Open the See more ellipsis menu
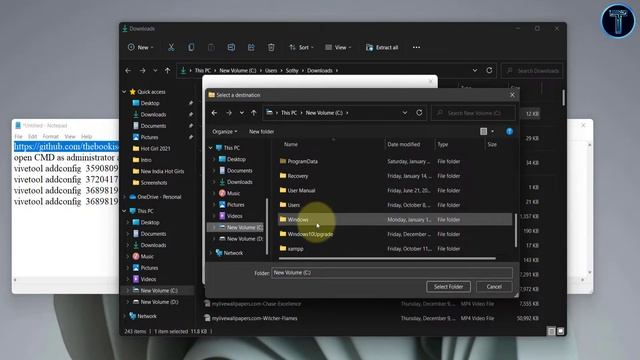Viewport: 640px width, 360px height. pos(416,47)
